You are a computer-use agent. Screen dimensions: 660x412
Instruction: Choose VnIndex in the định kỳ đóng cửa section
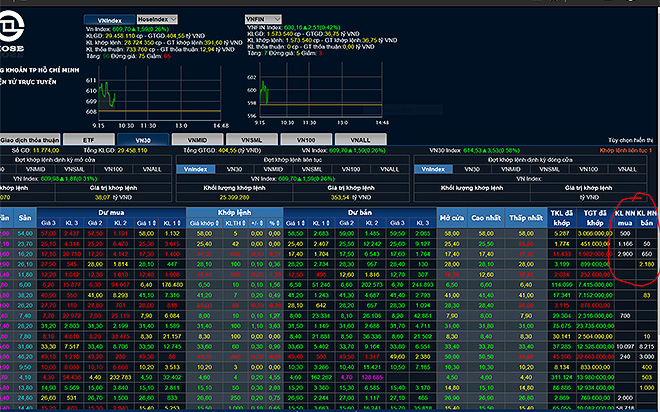pos(435,170)
